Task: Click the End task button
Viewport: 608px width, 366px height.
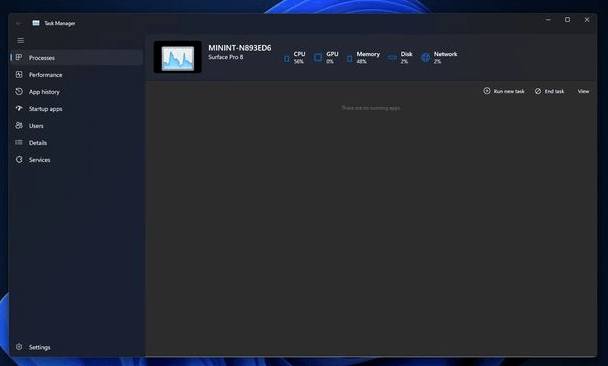Action: (549, 91)
